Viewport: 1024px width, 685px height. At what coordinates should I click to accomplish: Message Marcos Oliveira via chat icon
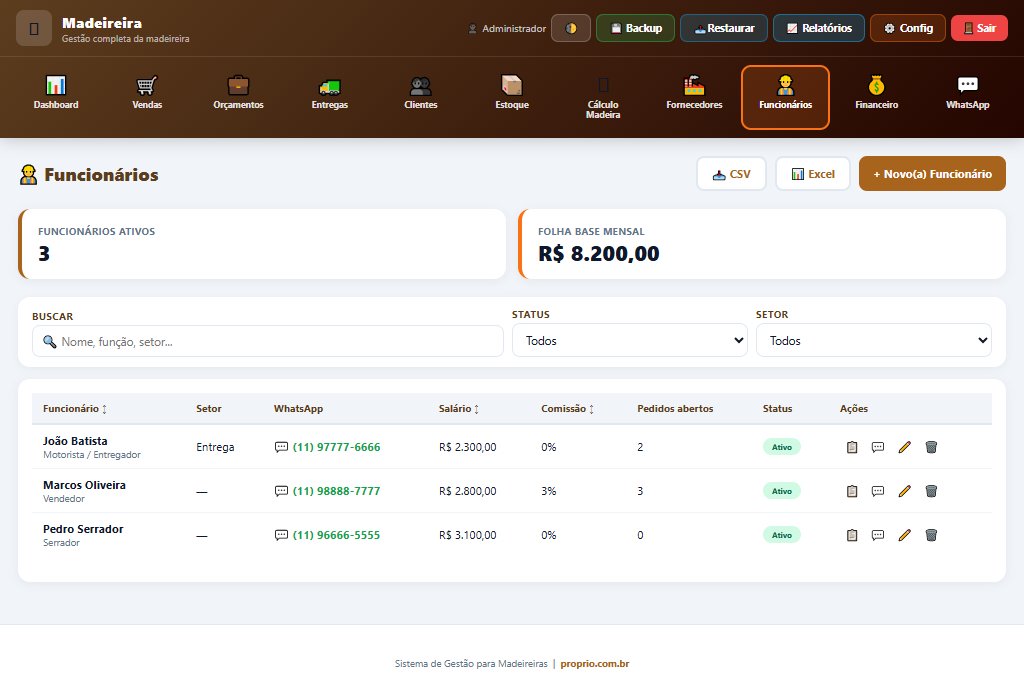[x=878, y=491]
